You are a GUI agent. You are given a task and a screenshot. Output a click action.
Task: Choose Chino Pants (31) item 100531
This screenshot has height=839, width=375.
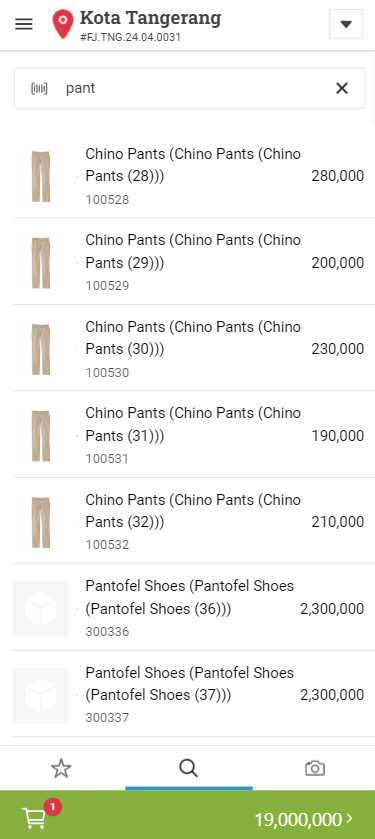(188, 435)
